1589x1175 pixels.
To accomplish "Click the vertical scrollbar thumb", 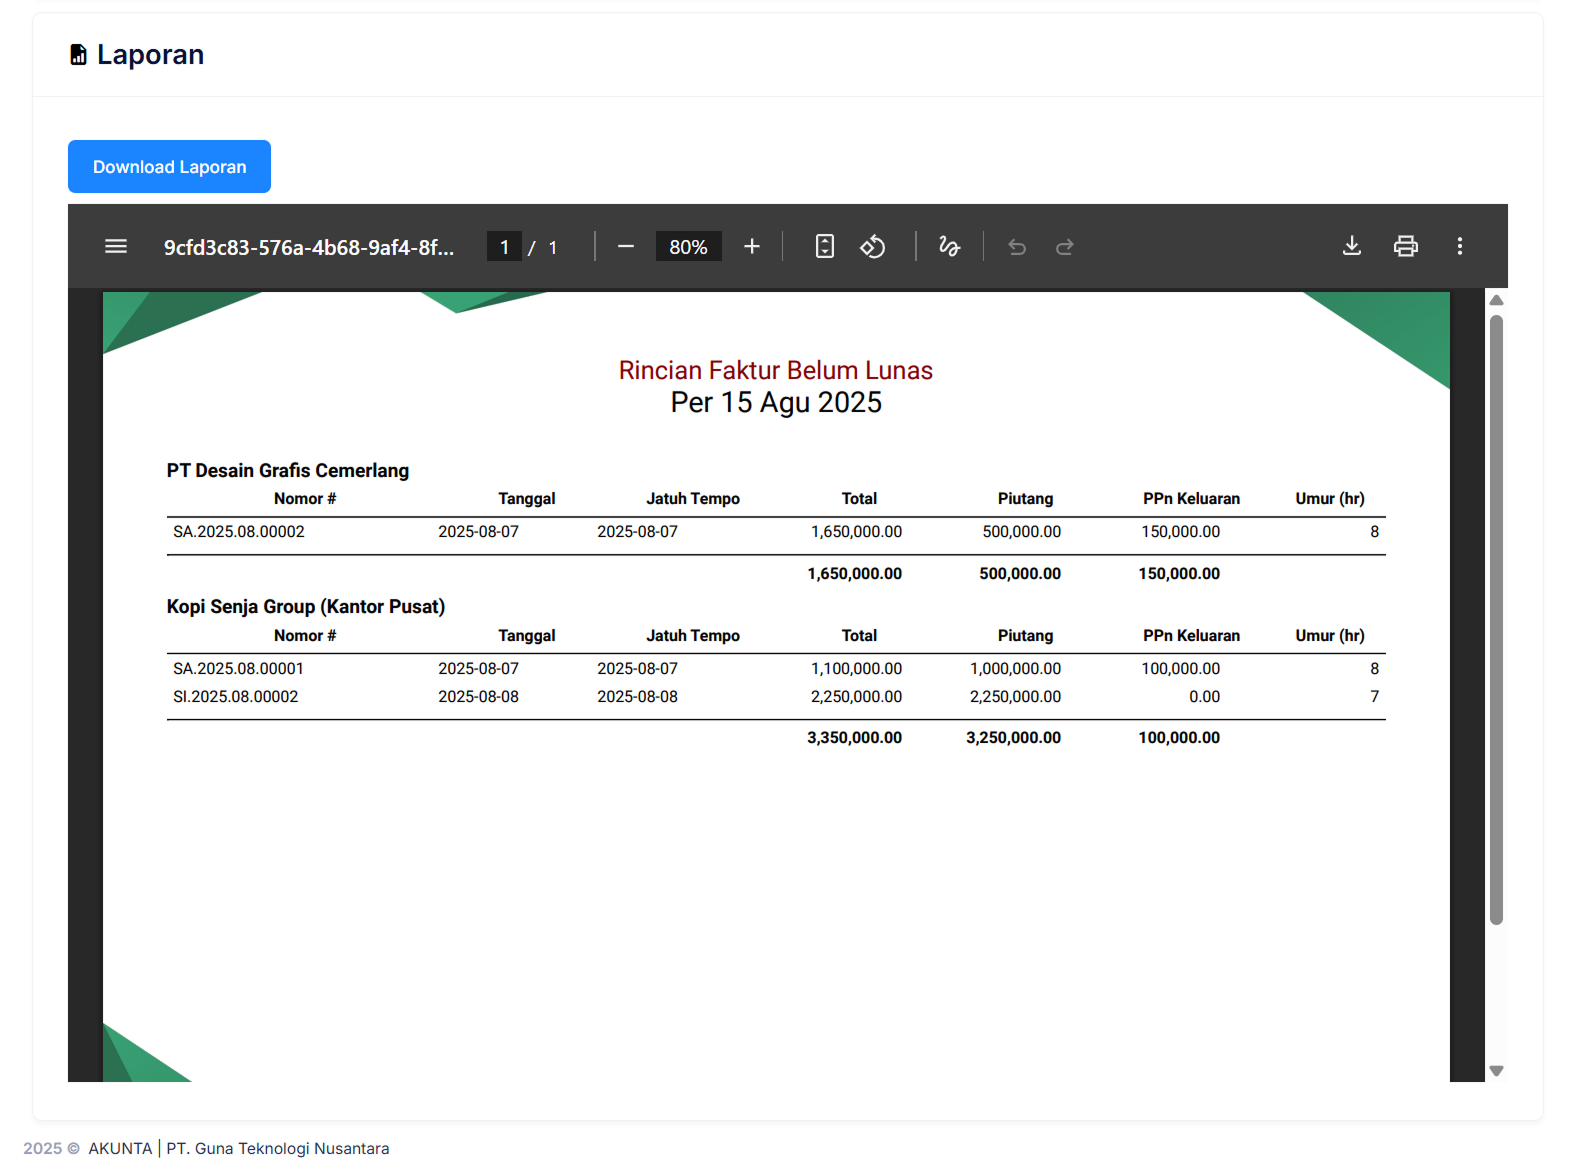I will pos(1496,620).
